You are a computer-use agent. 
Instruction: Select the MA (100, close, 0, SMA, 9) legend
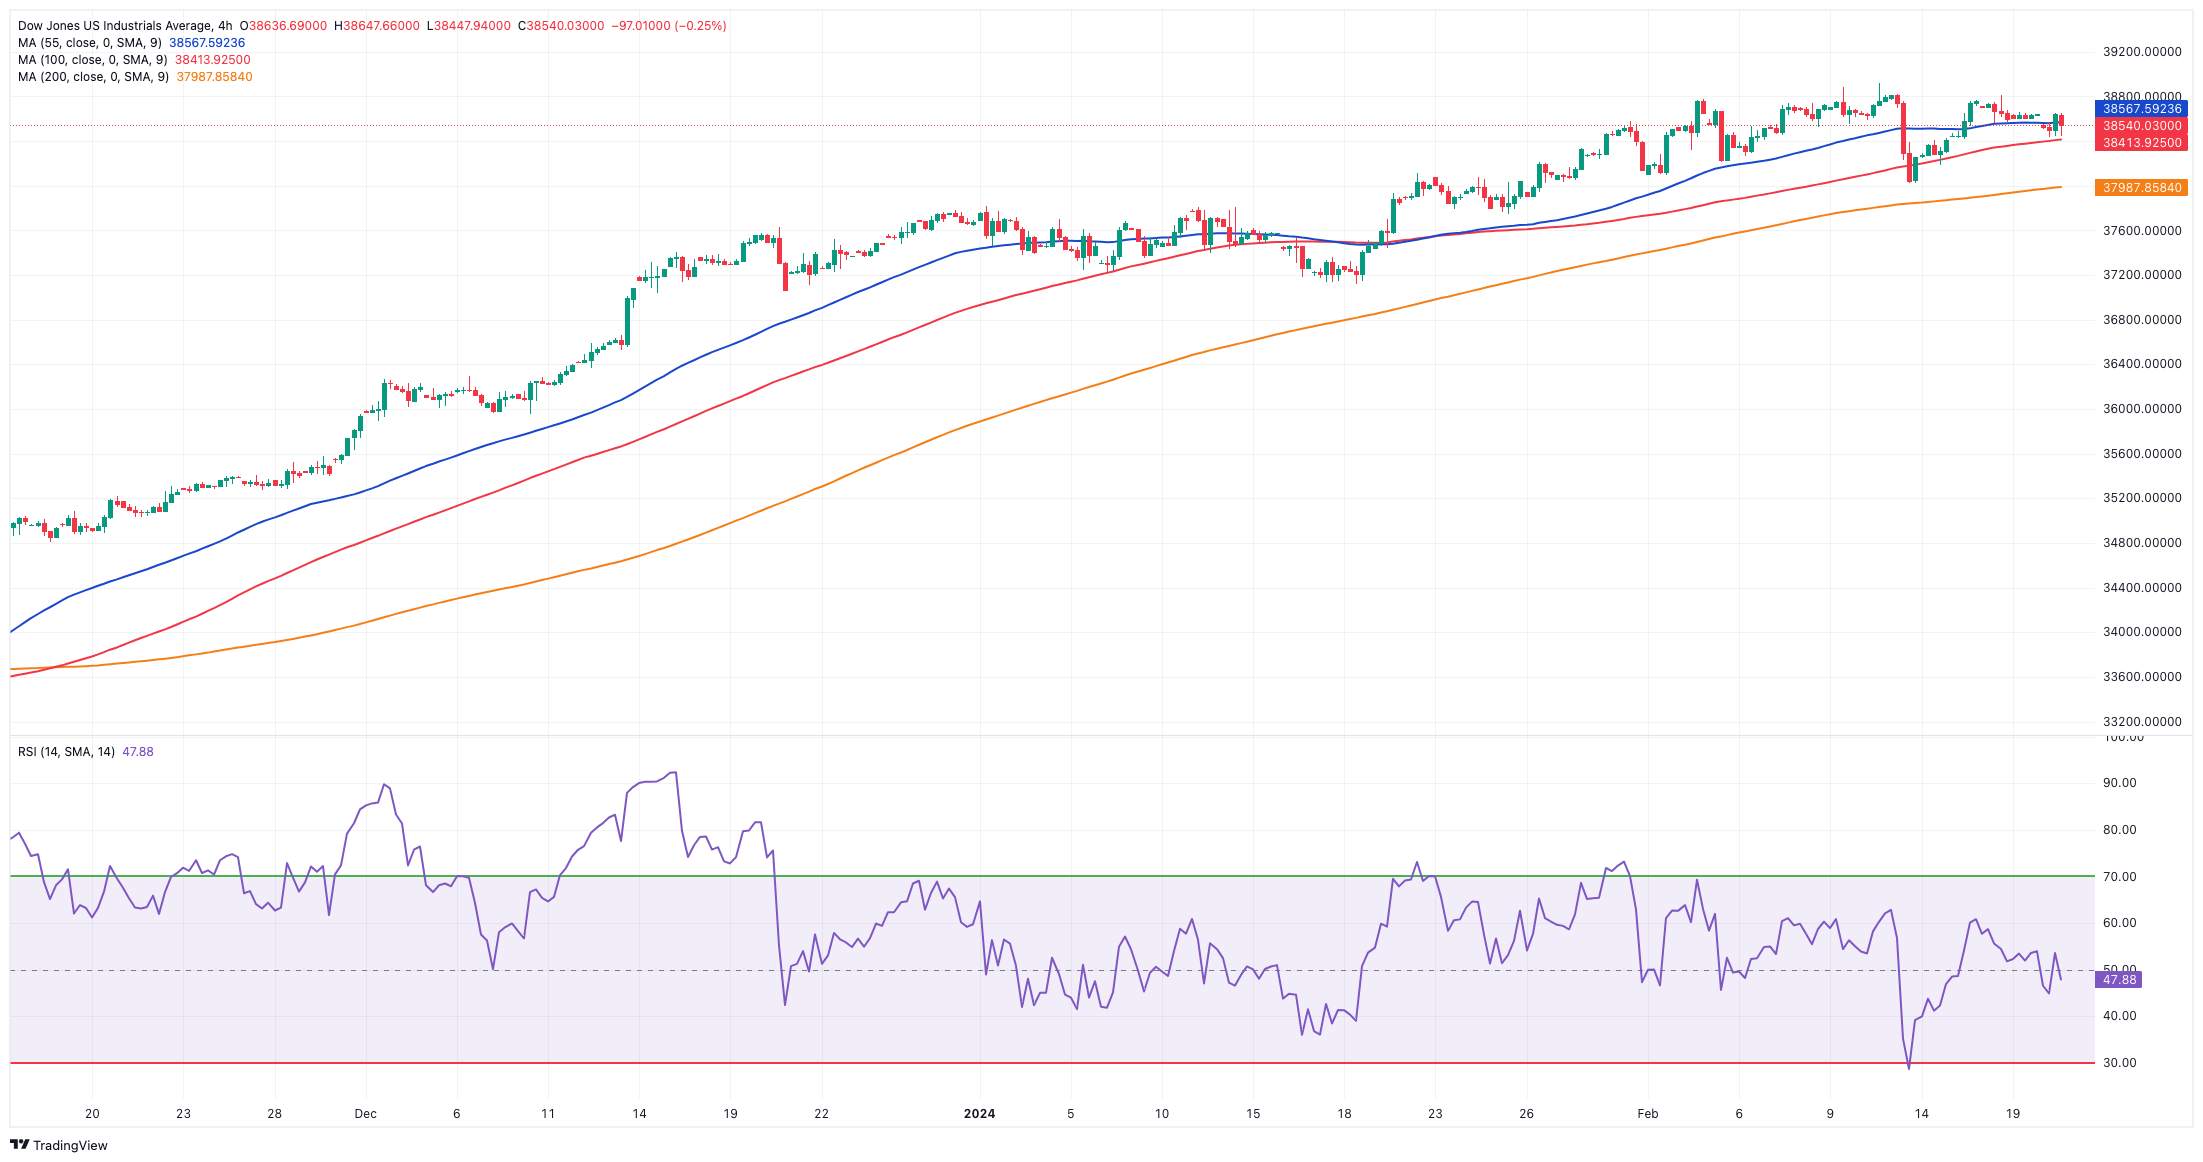click(93, 60)
